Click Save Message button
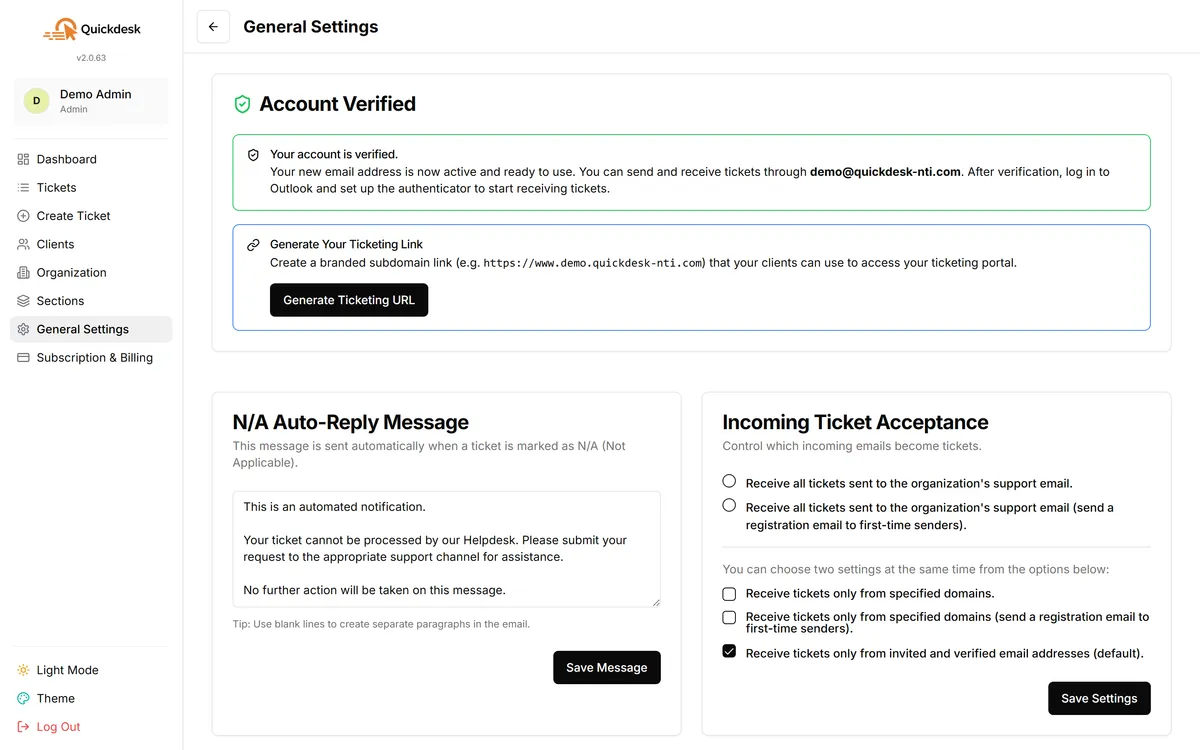 607,667
